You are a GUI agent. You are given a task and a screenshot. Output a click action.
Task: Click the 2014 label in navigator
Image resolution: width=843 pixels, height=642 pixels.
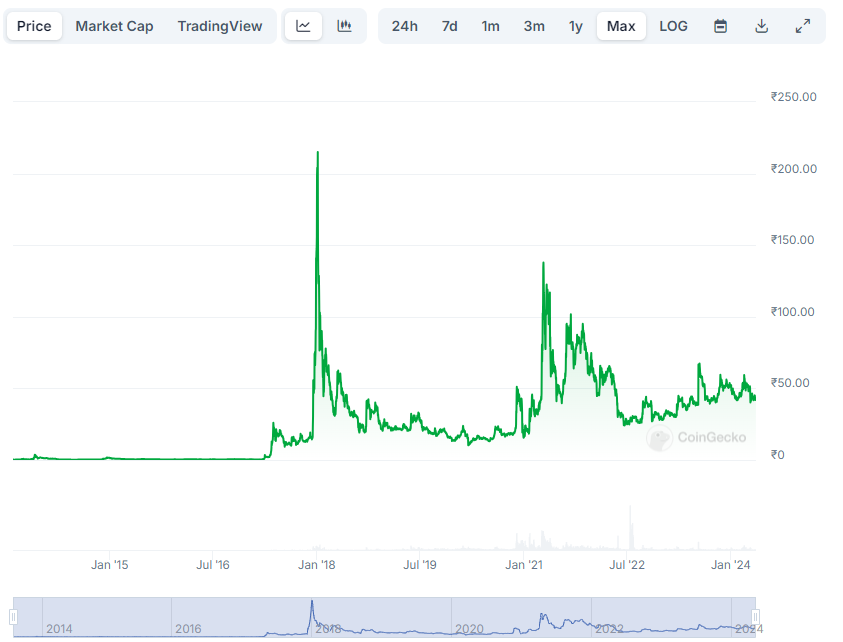coord(59,629)
